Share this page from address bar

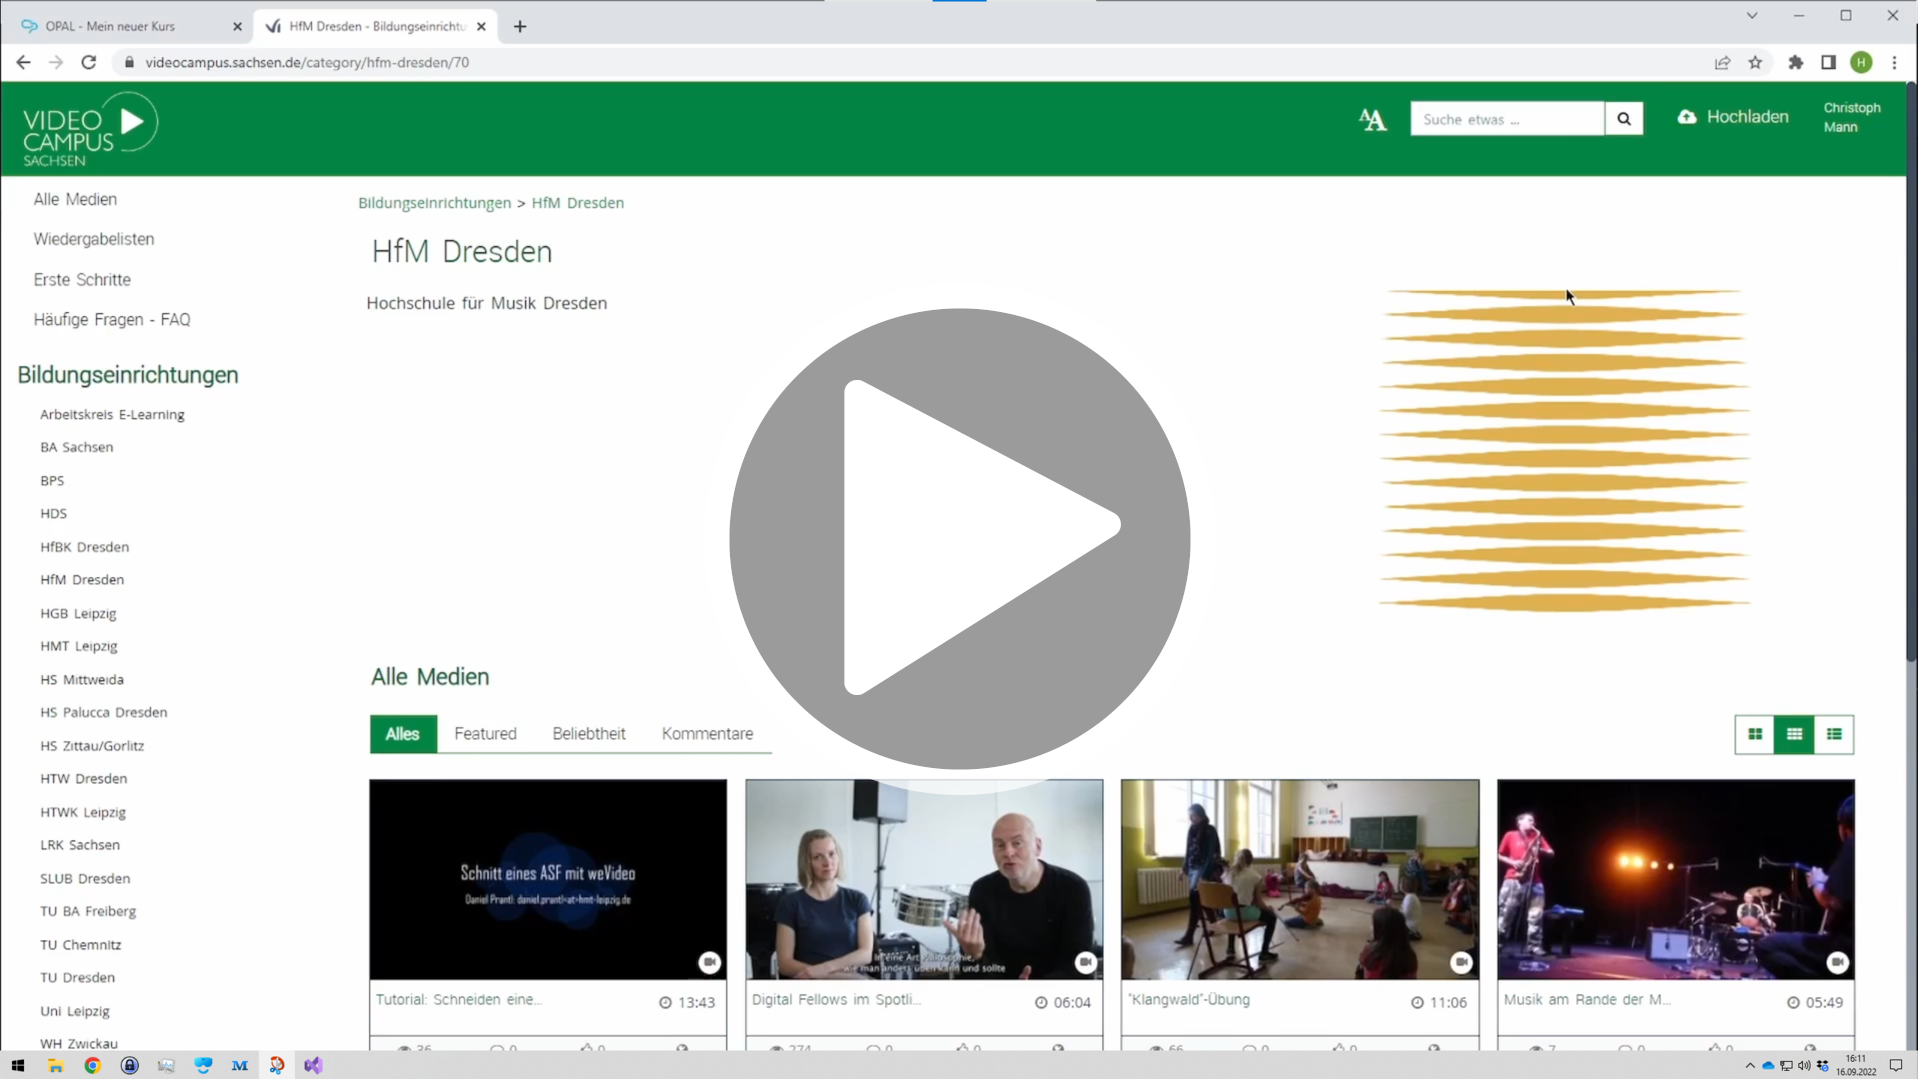[x=1722, y=62]
